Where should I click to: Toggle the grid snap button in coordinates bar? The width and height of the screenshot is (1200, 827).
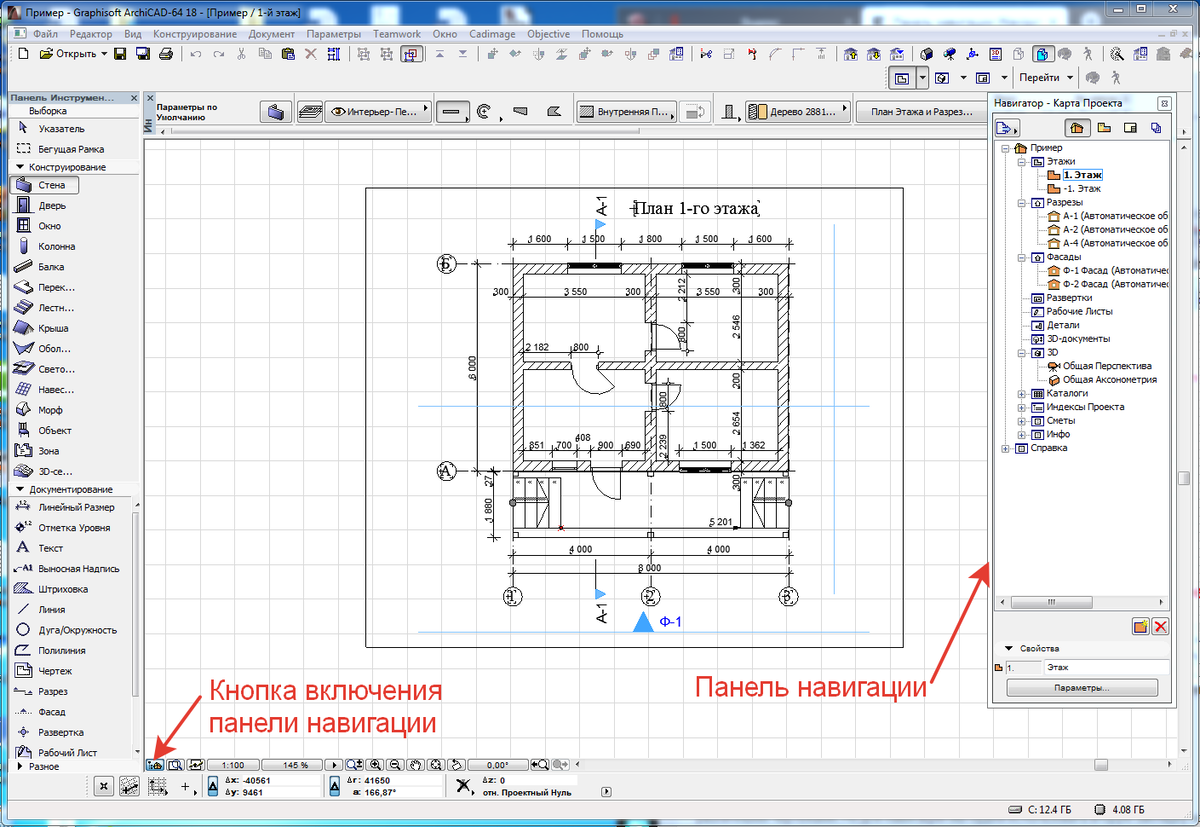[x=158, y=787]
